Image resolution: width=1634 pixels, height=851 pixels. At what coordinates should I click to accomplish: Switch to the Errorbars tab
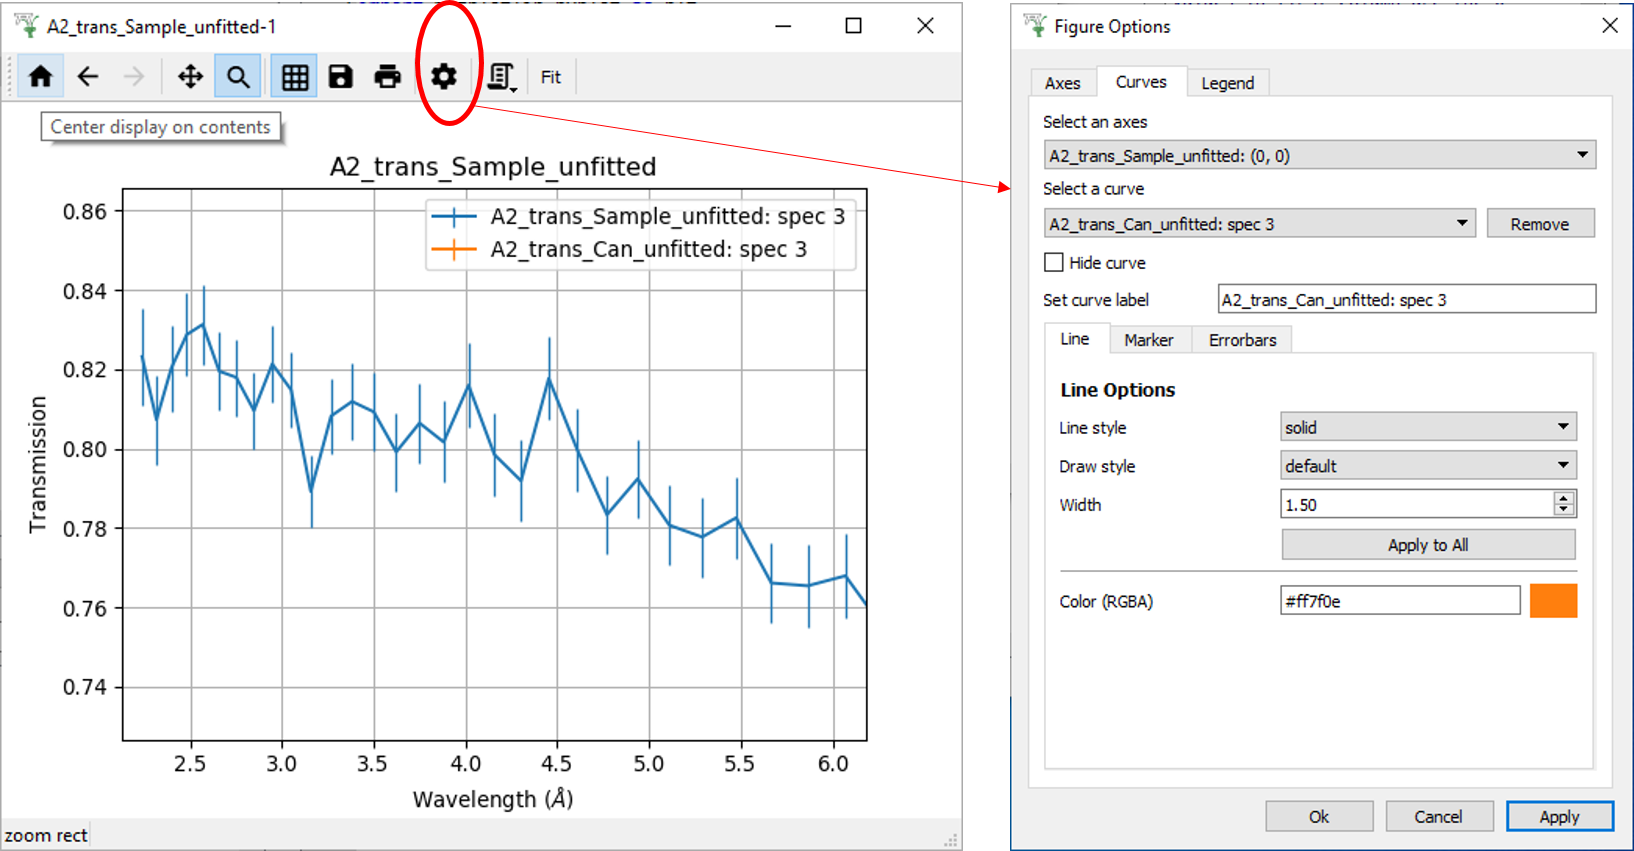1242,340
